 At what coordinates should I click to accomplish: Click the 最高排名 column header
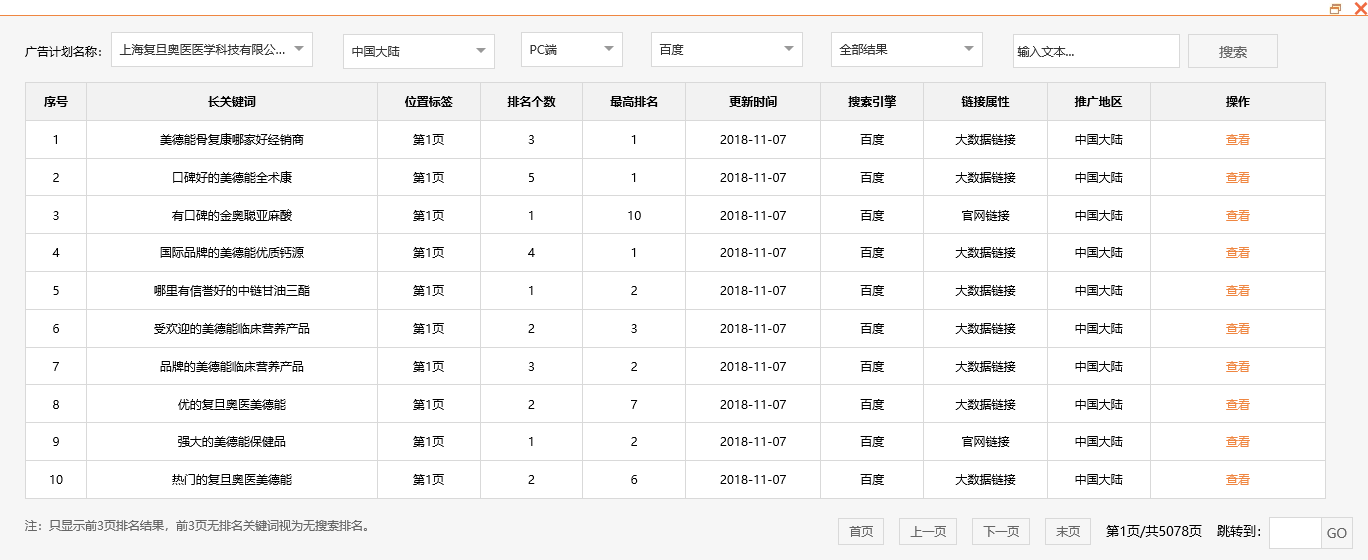click(x=634, y=102)
